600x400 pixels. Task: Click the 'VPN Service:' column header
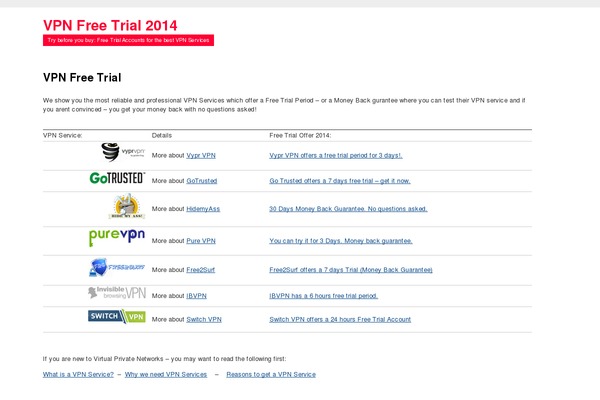point(62,136)
